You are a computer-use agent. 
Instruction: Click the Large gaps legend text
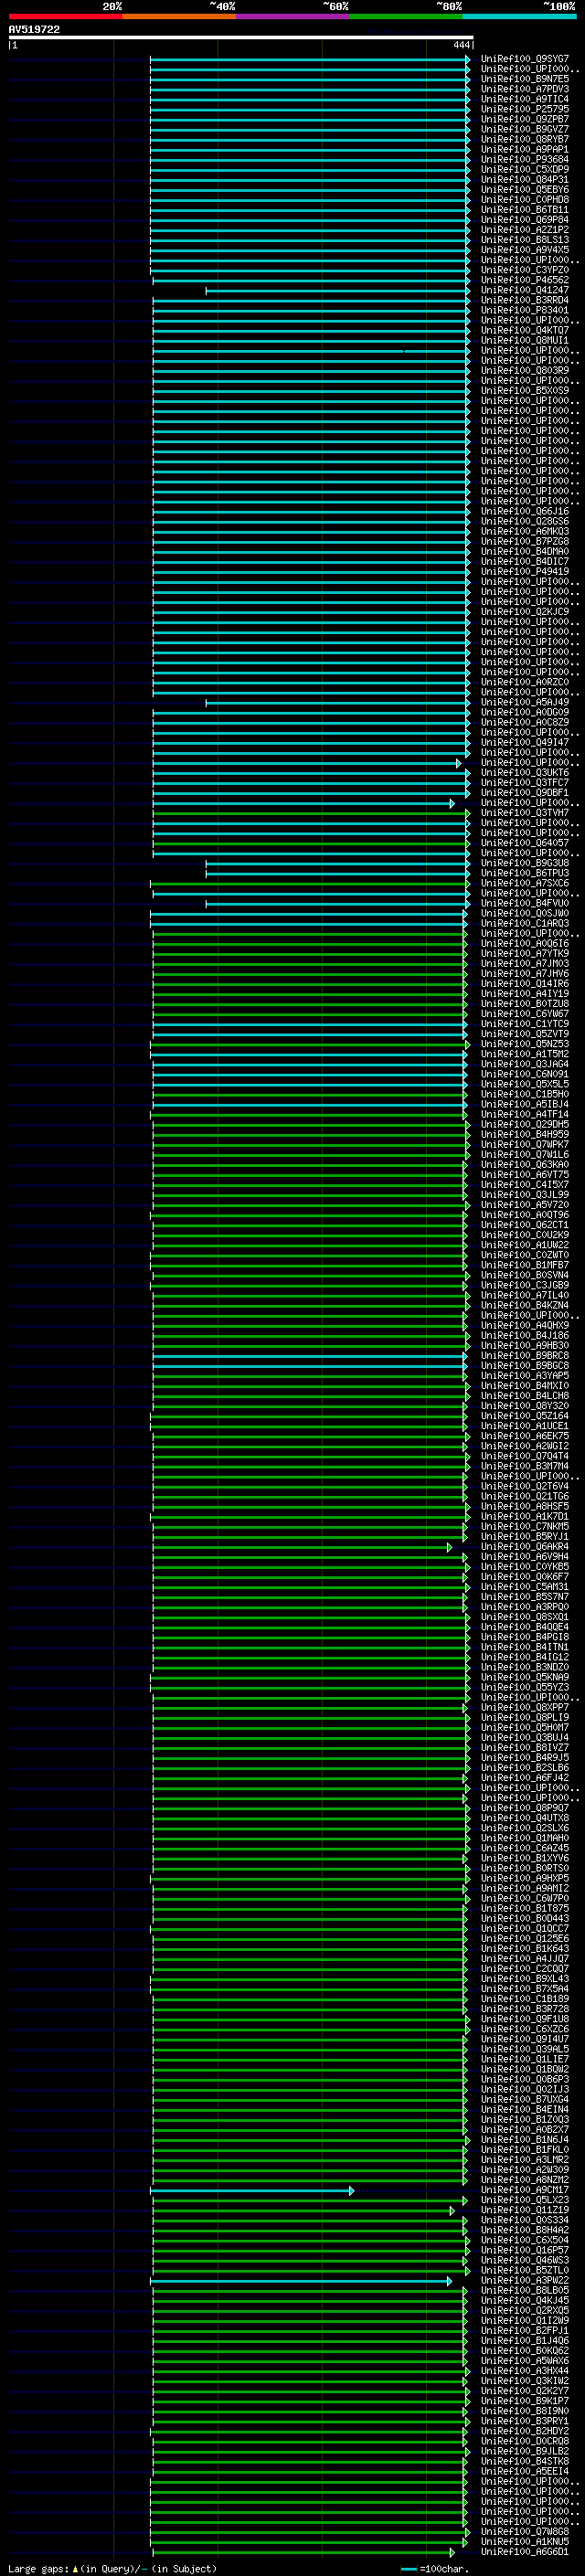pyautogui.click(x=112, y=2568)
